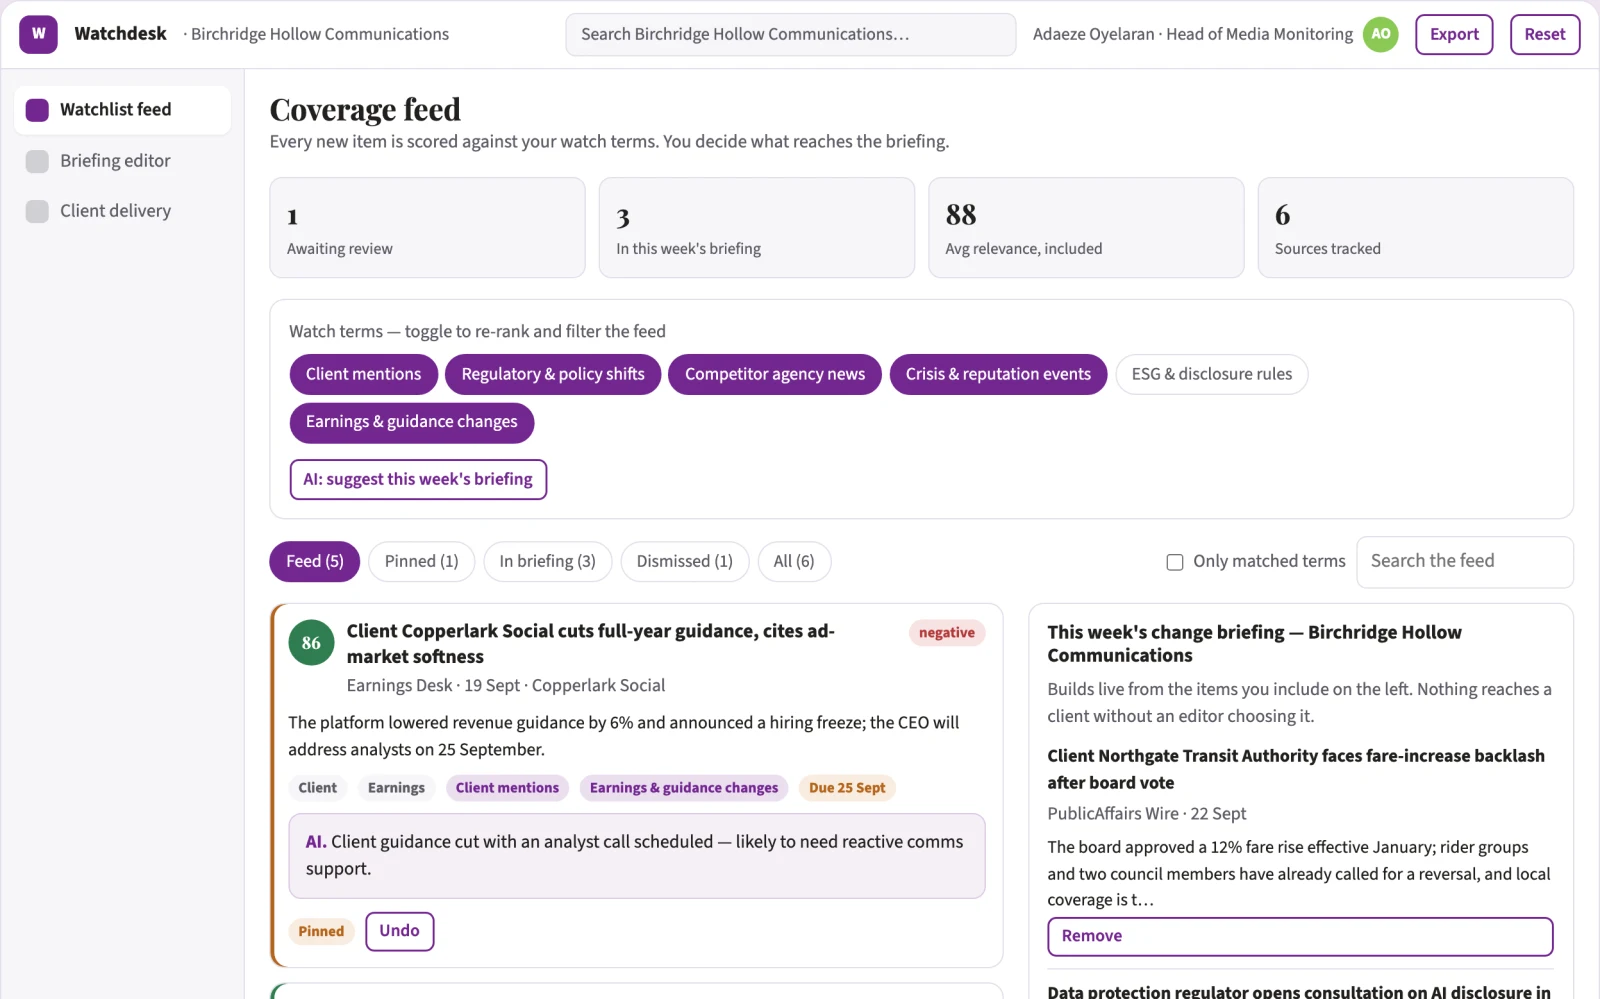
Task: Remove Northgate Transit item from briefing
Action: click(1300, 936)
